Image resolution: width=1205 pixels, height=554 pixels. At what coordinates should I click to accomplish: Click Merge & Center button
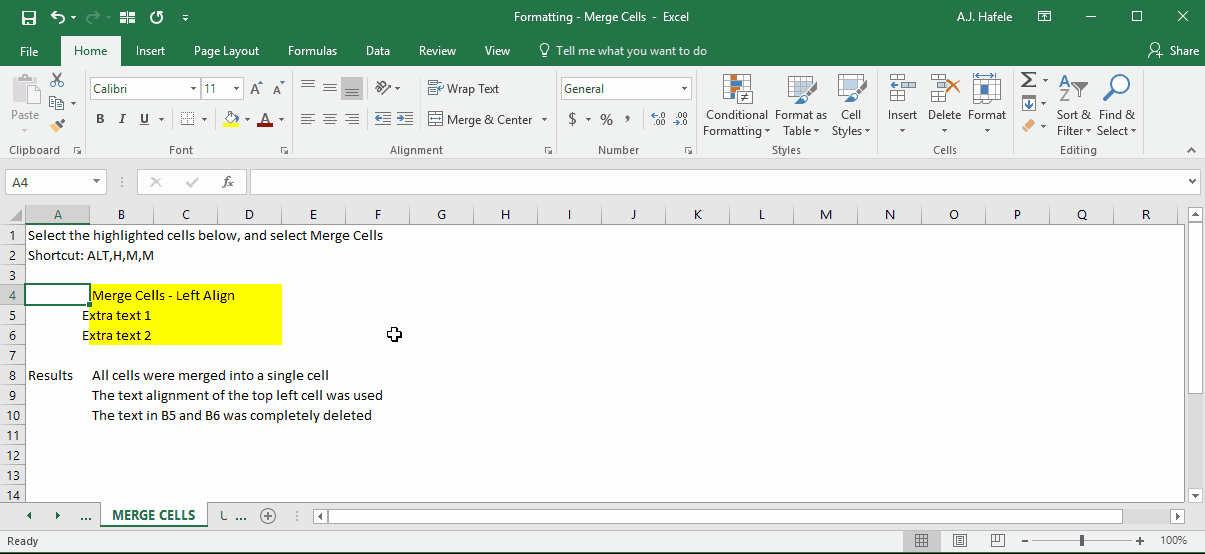click(481, 119)
